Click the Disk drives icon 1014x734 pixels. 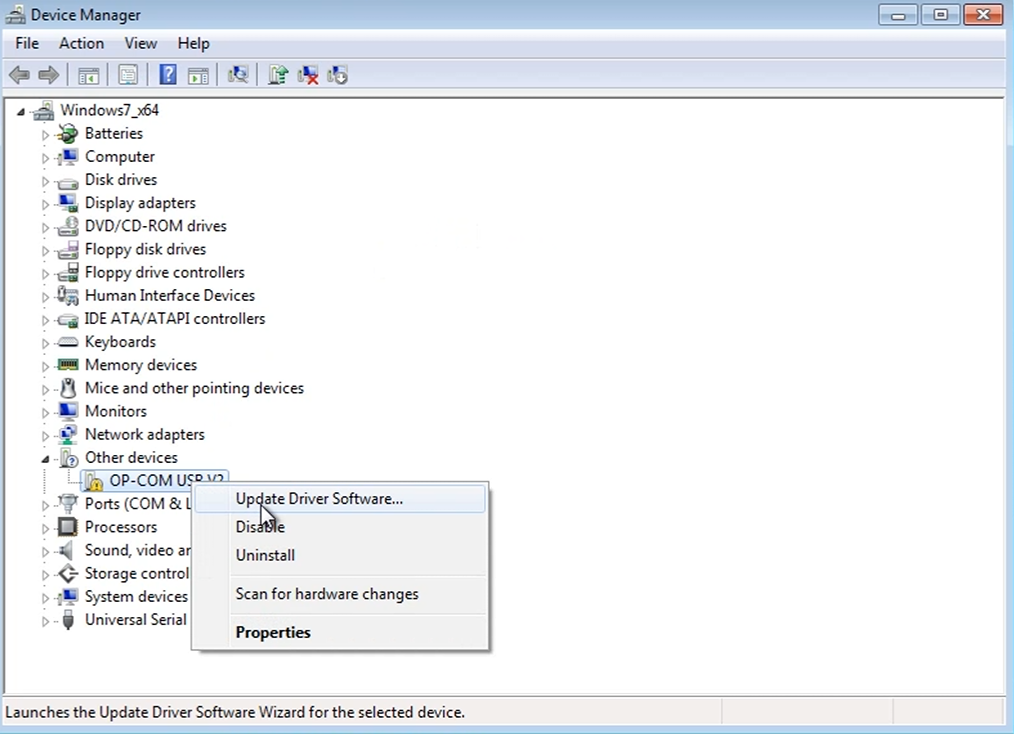tap(67, 182)
